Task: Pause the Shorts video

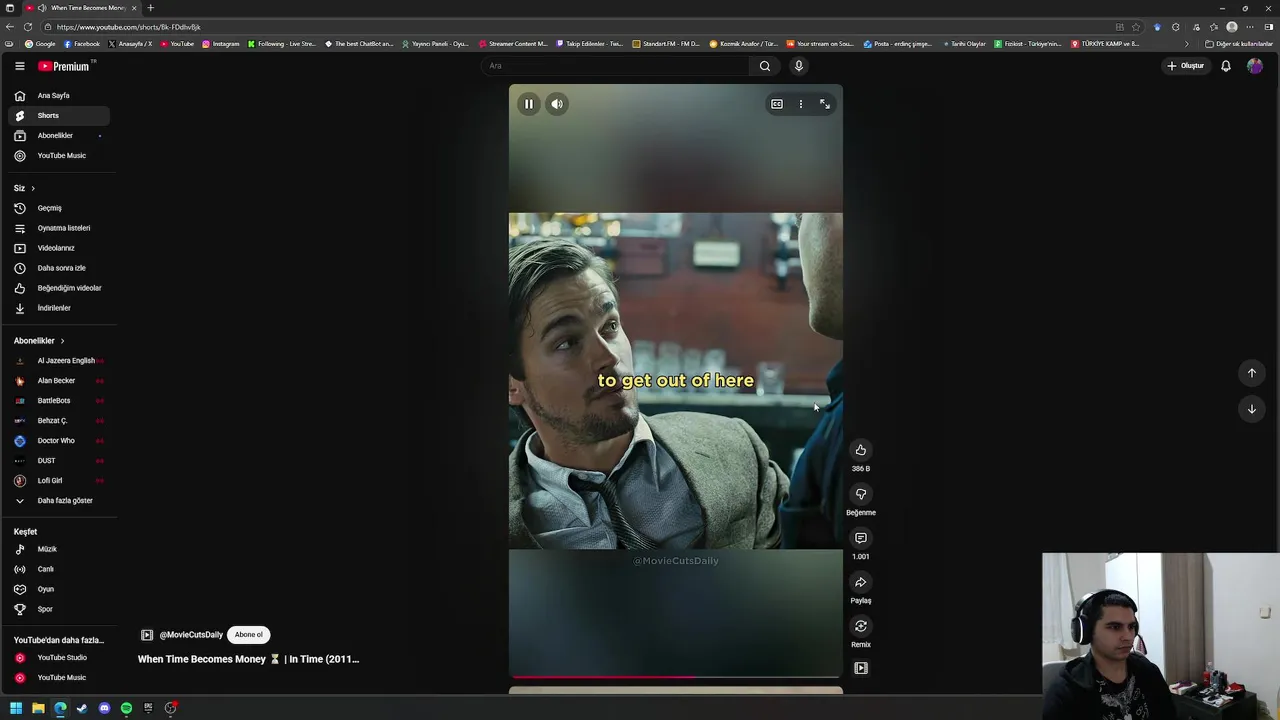Action: point(529,104)
